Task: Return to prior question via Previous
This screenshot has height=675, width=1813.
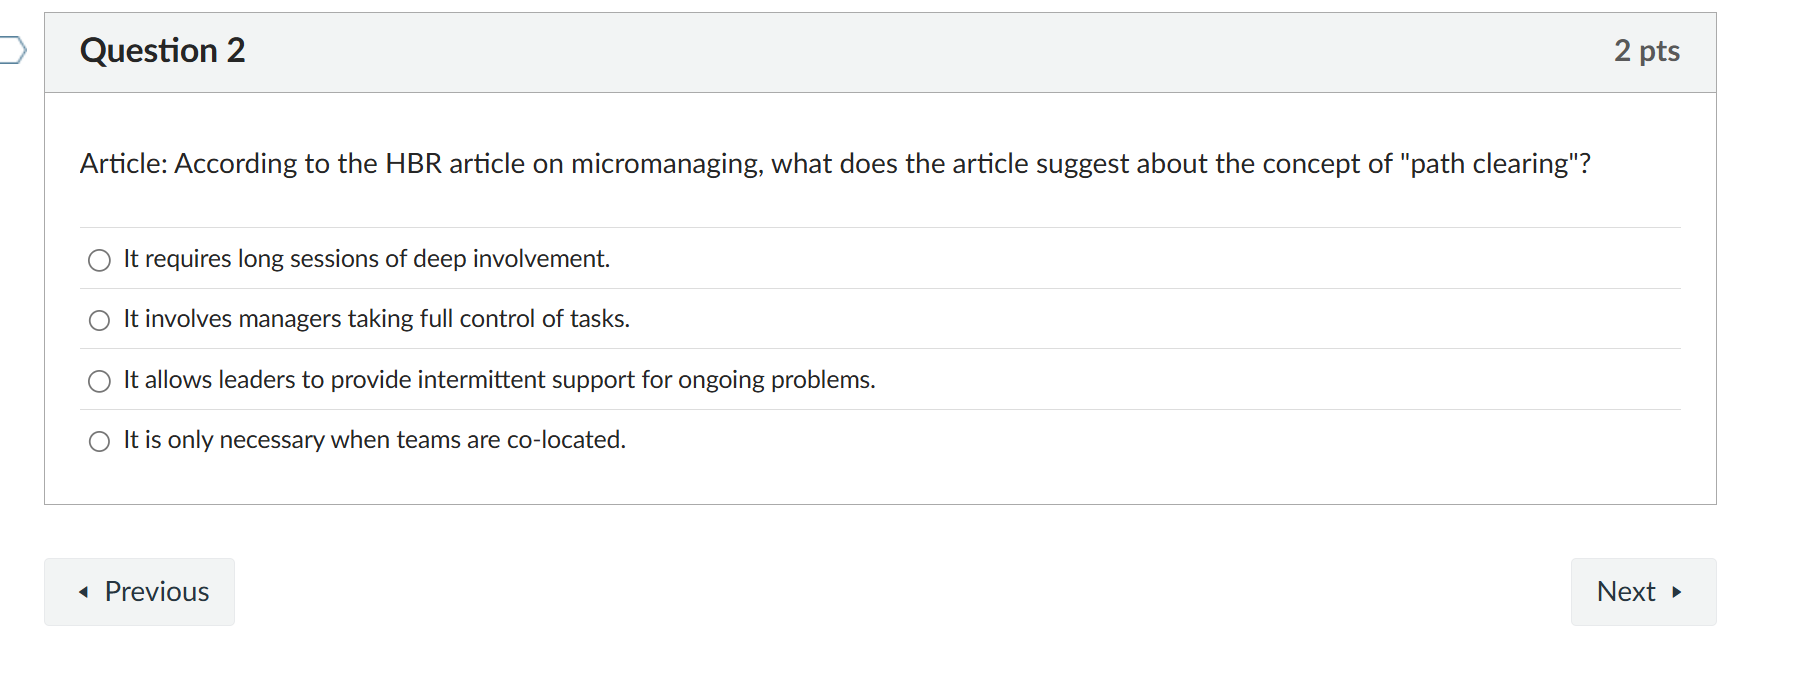Action: (139, 591)
